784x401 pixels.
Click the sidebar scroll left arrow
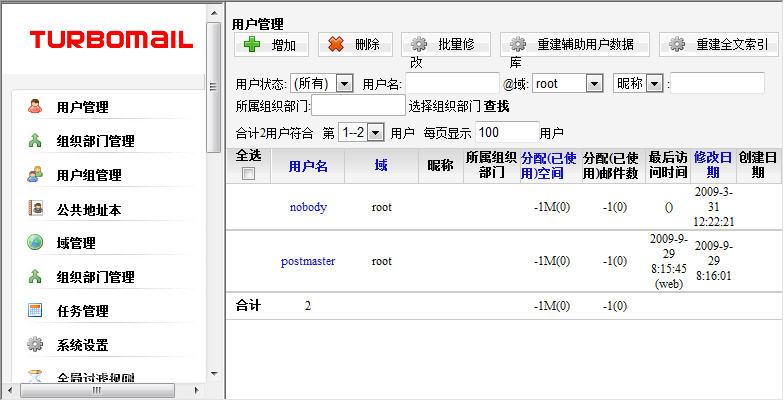coord(10,390)
